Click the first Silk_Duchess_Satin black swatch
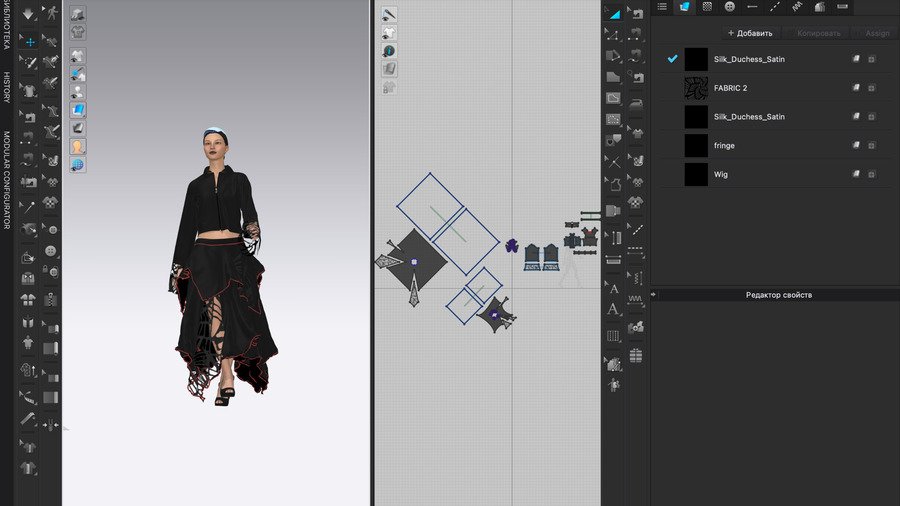The image size is (900, 506). coord(696,59)
